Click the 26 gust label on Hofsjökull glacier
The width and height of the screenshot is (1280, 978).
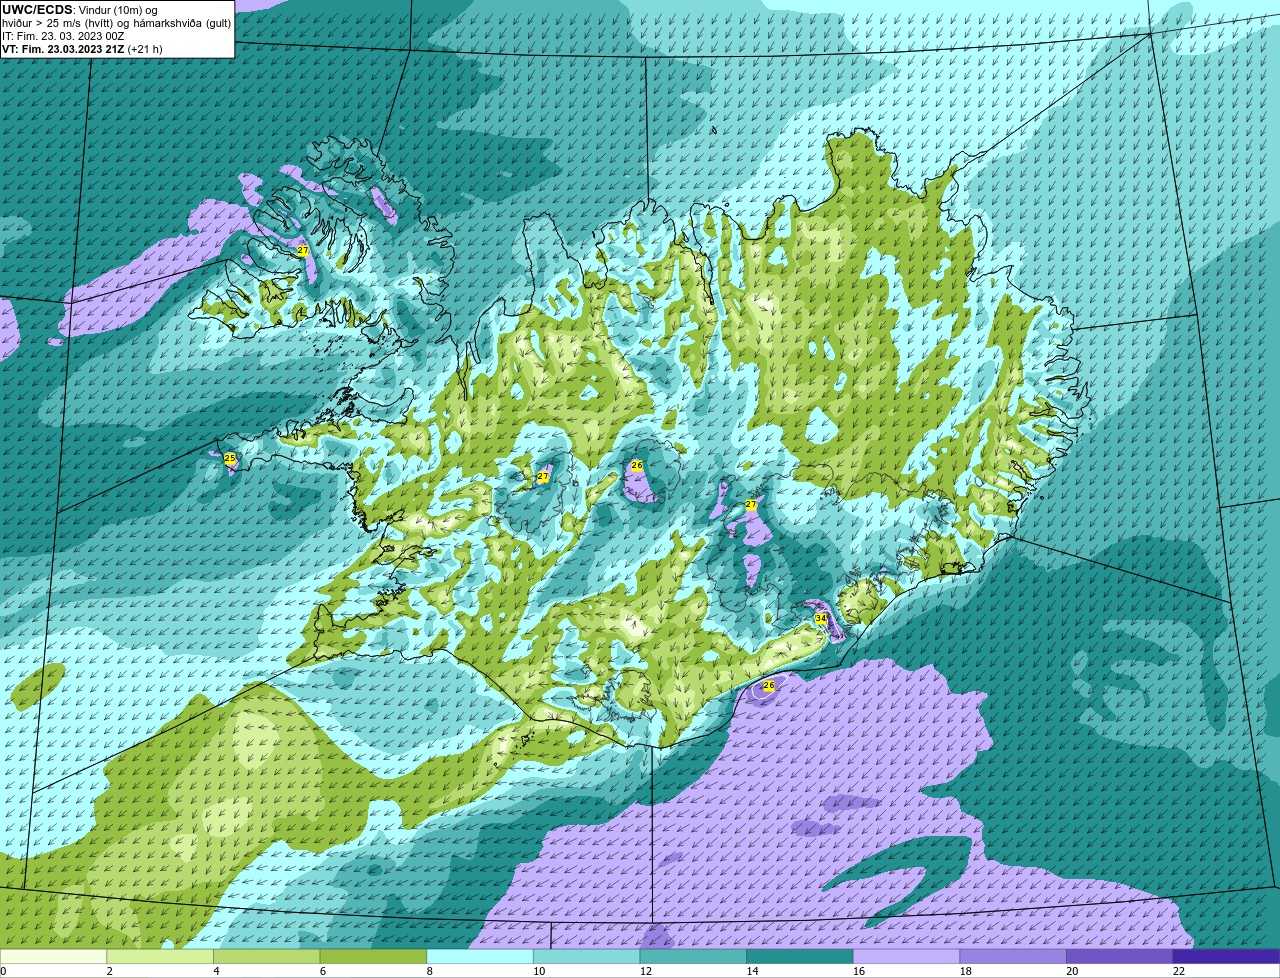(637, 466)
